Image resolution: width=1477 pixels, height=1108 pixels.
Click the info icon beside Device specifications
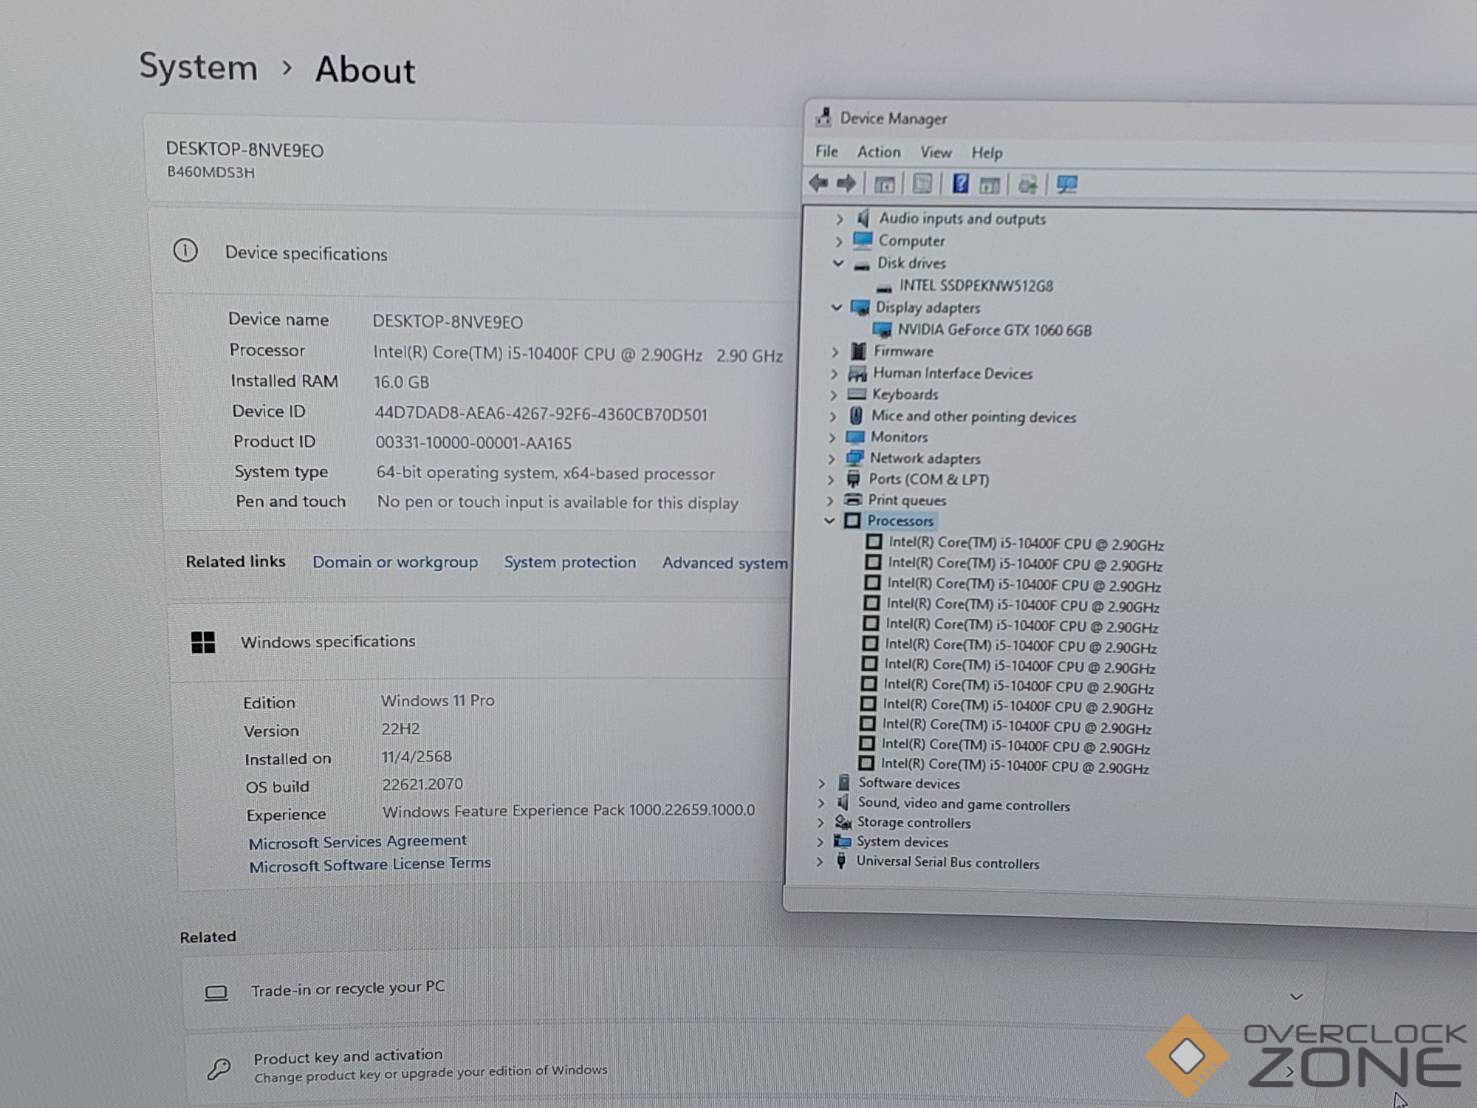tap(185, 250)
